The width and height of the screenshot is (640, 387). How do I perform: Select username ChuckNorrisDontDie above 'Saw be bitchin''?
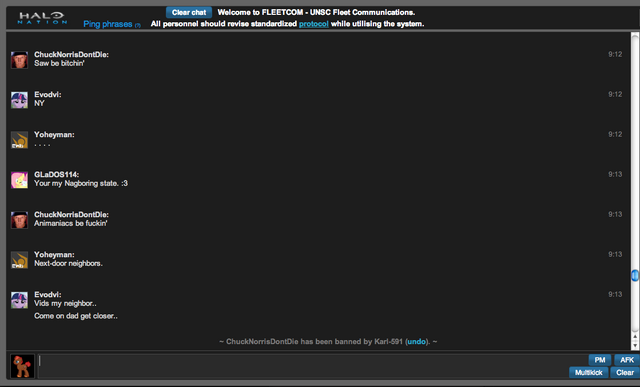click(71, 54)
